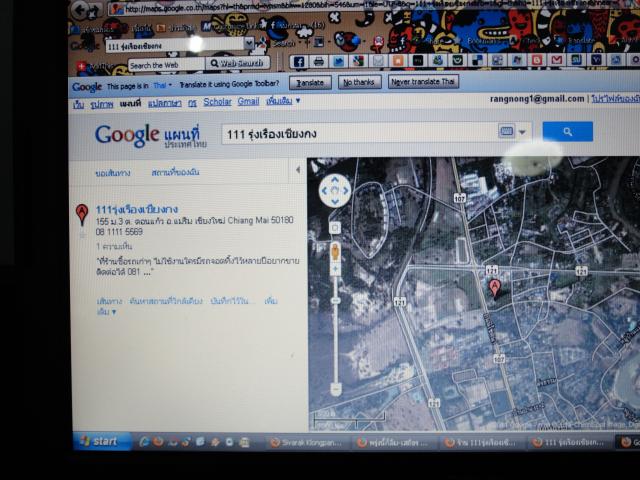Click the Windows start button

[x=100, y=441]
